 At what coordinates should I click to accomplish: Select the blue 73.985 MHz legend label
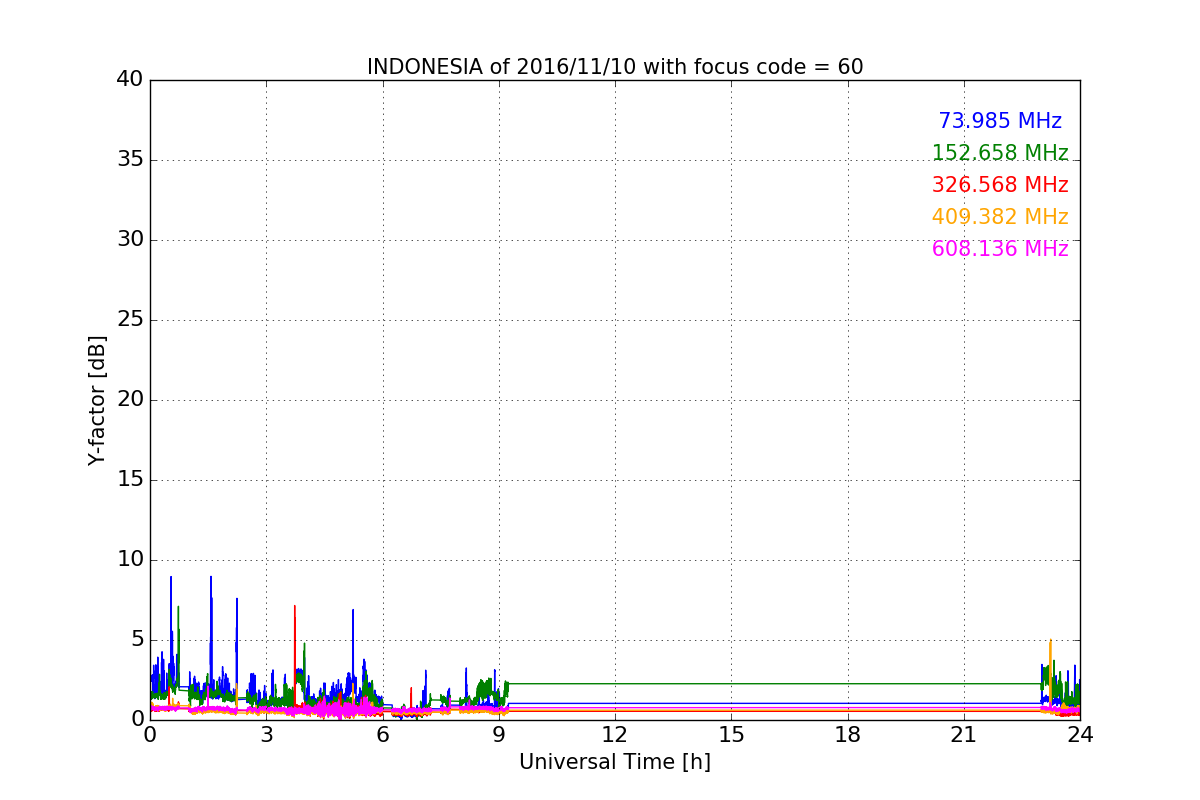coord(1000,121)
